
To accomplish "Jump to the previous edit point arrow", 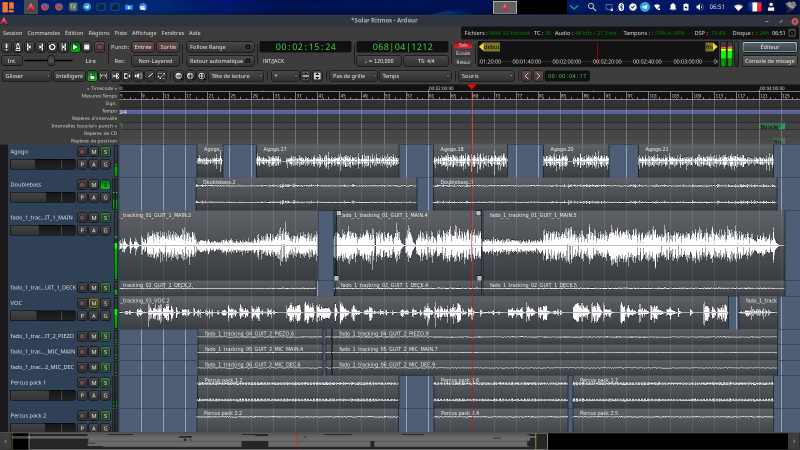I will coord(526,76).
